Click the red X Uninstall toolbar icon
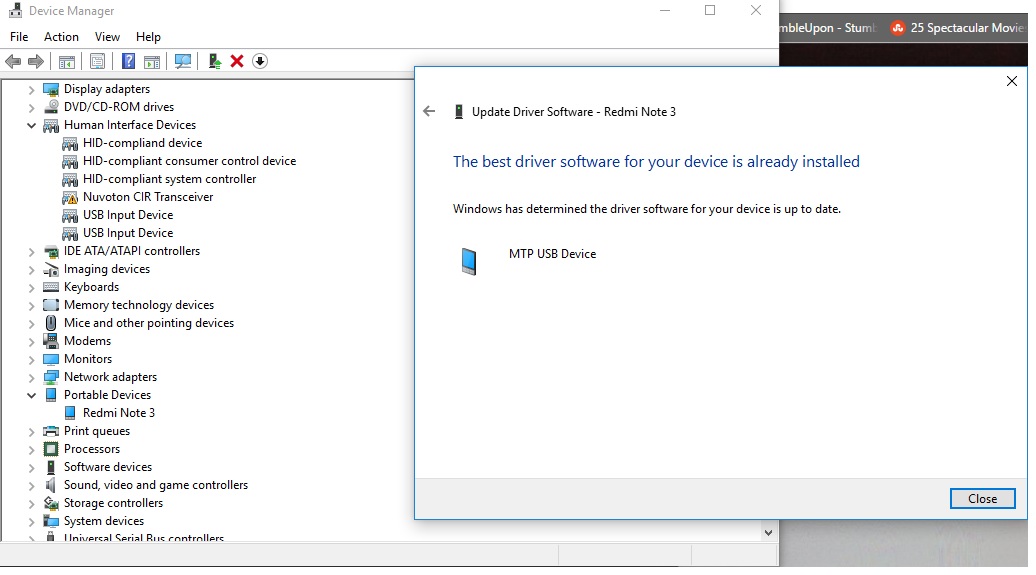The width and height of the screenshot is (1036, 575). pyautogui.click(x=237, y=61)
